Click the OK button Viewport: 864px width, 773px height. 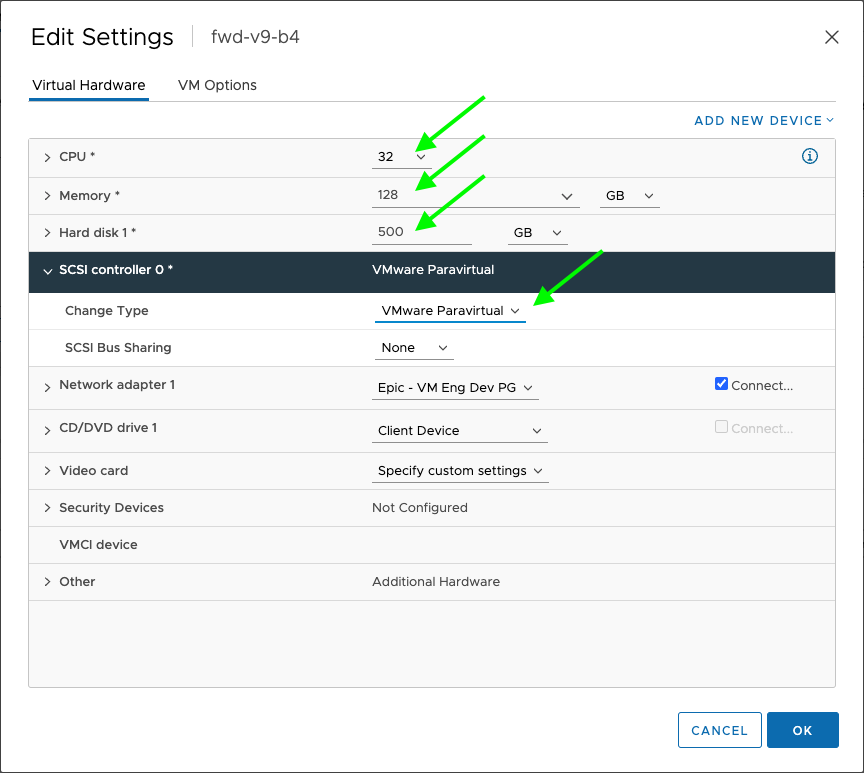point(802,730)
